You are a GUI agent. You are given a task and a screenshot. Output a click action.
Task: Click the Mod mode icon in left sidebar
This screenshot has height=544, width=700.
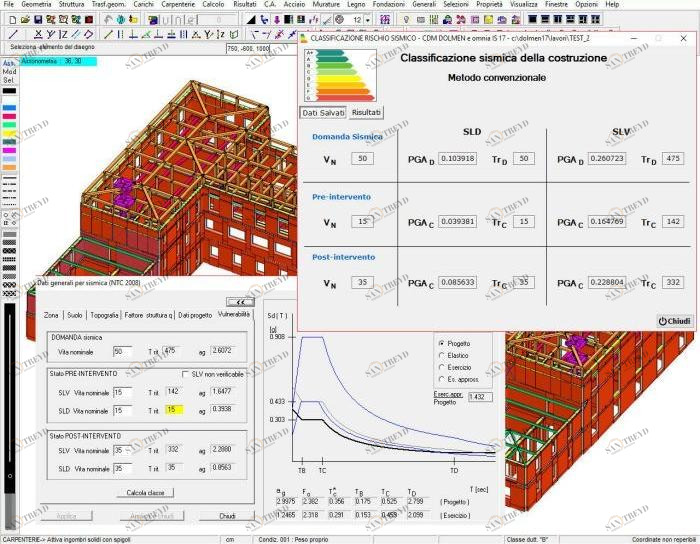click(x=10, y=72)
